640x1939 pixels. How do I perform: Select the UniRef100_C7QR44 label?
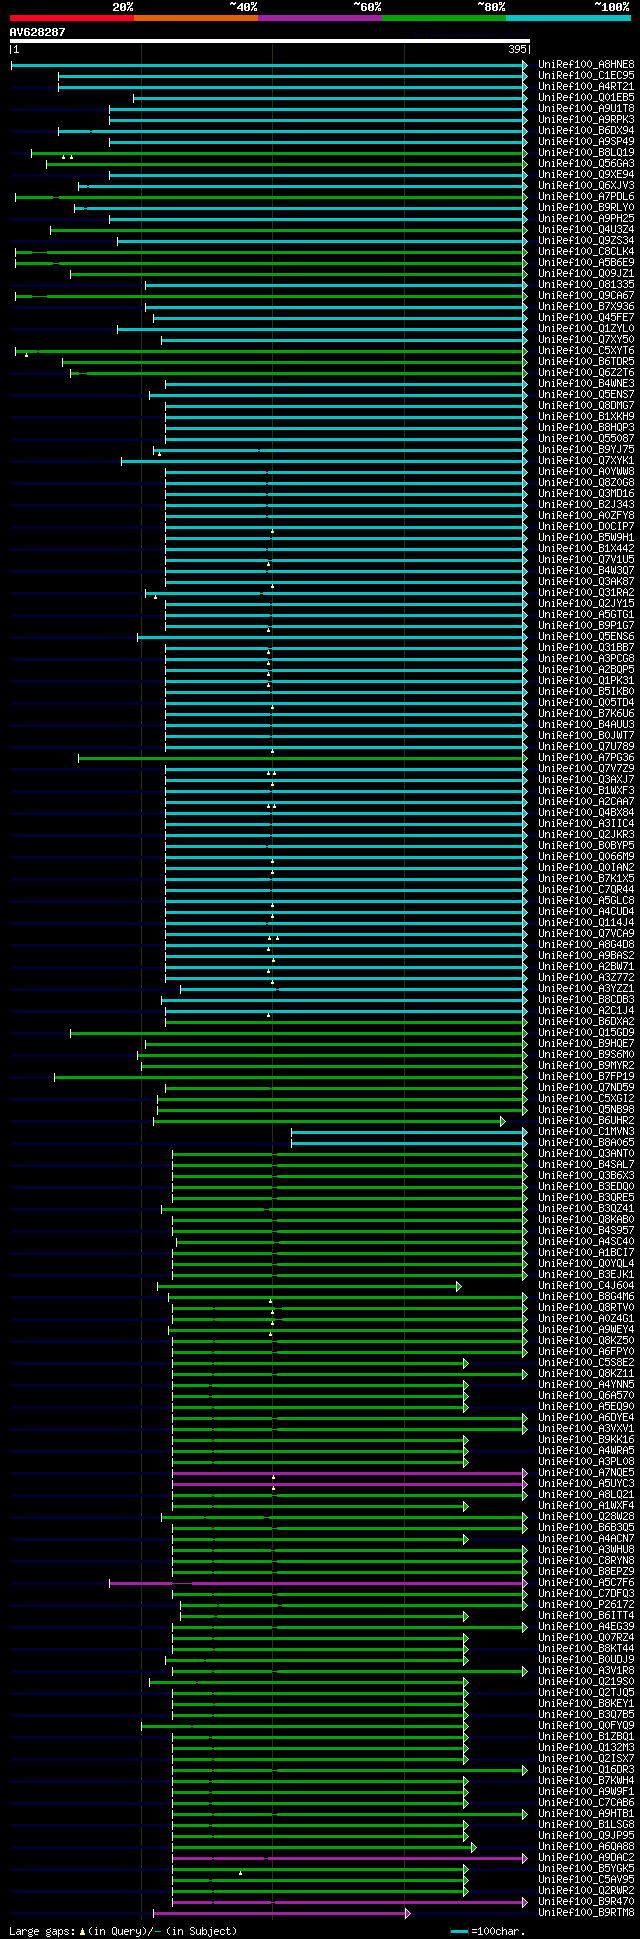pos(586,889)
